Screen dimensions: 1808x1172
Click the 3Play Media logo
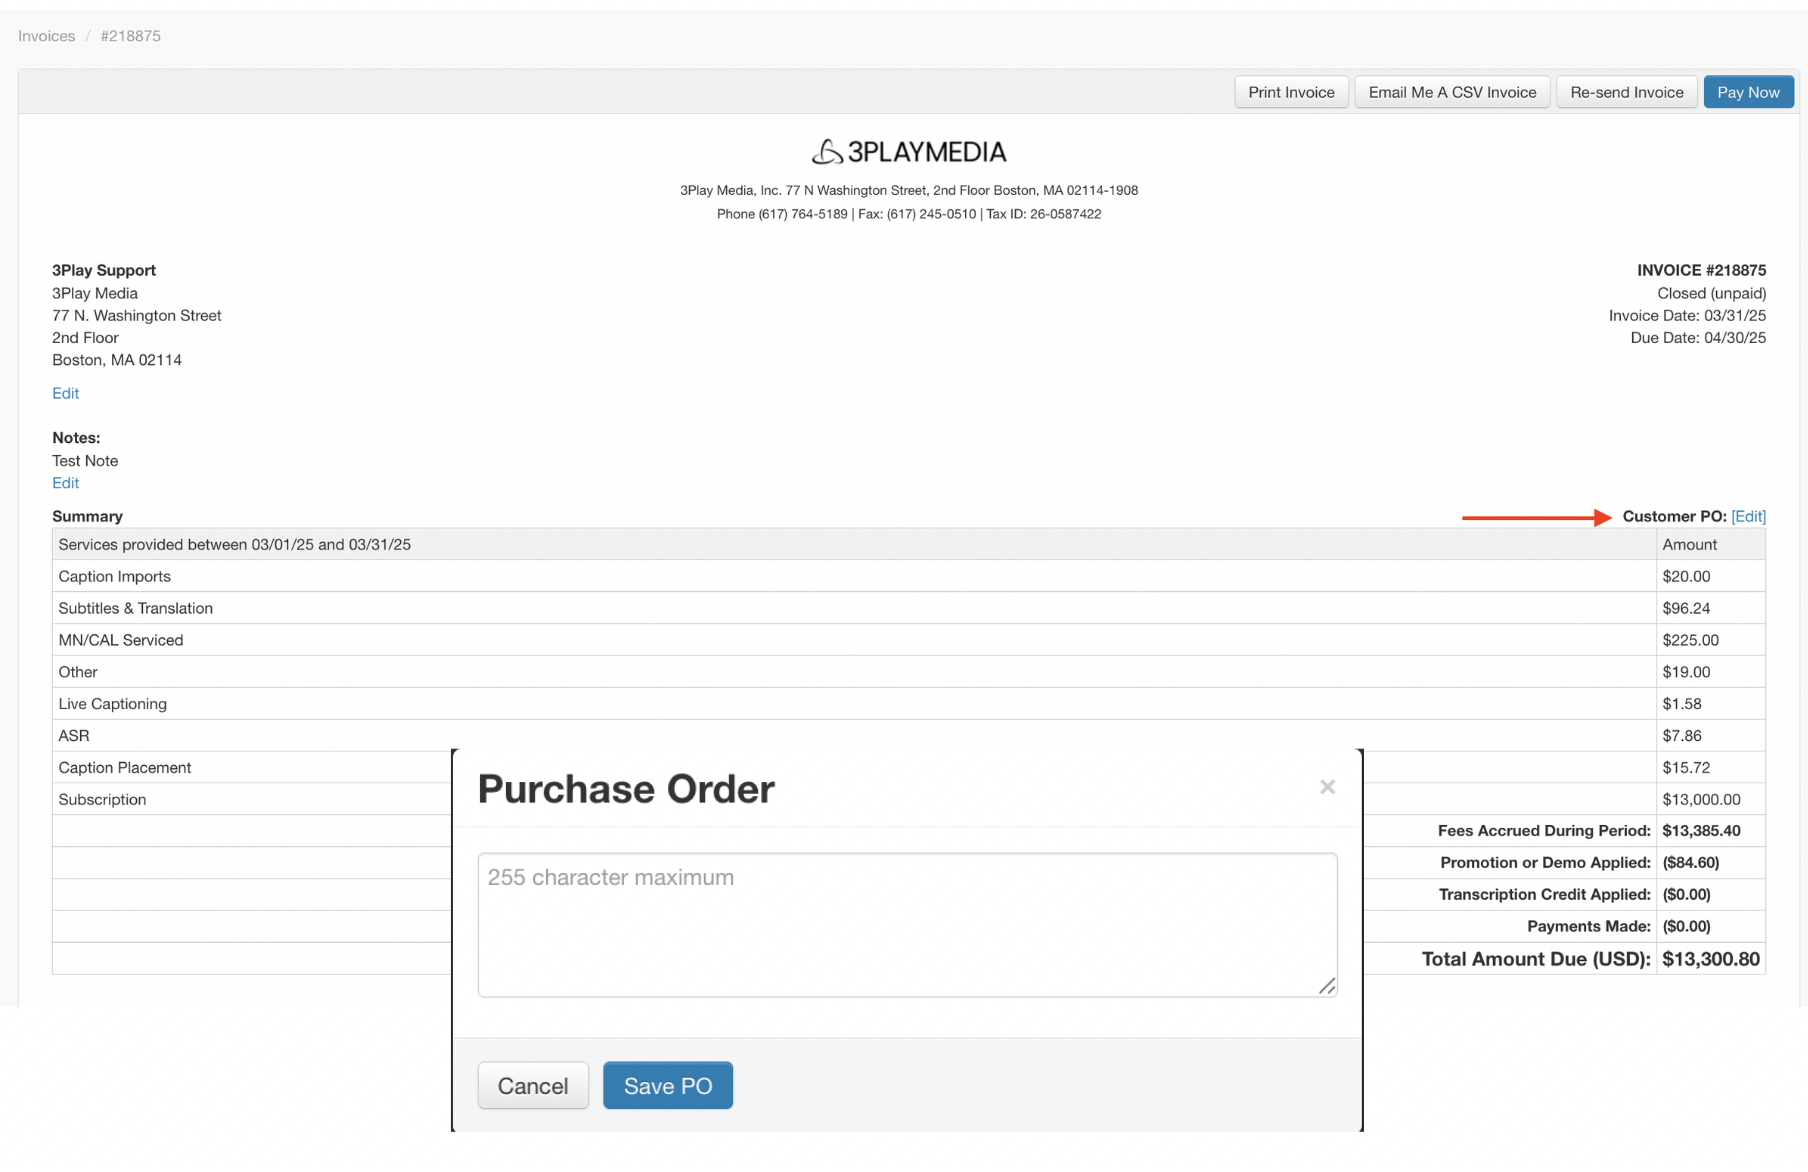click(908, 152)
